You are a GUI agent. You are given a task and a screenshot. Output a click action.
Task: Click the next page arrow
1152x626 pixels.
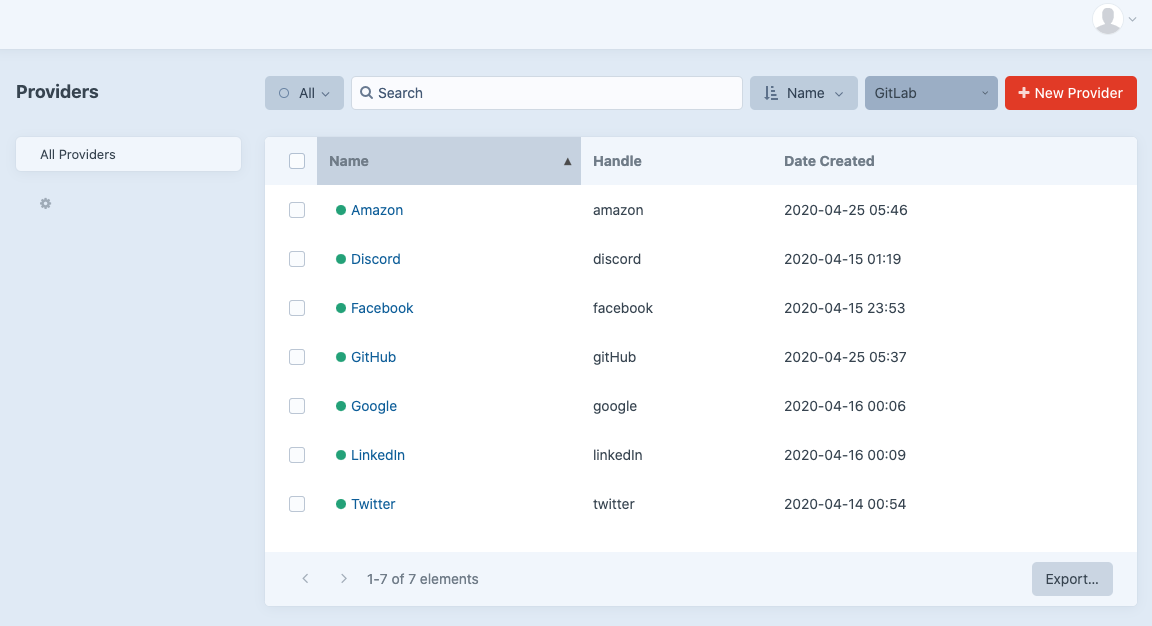click(x=343, y=579)
